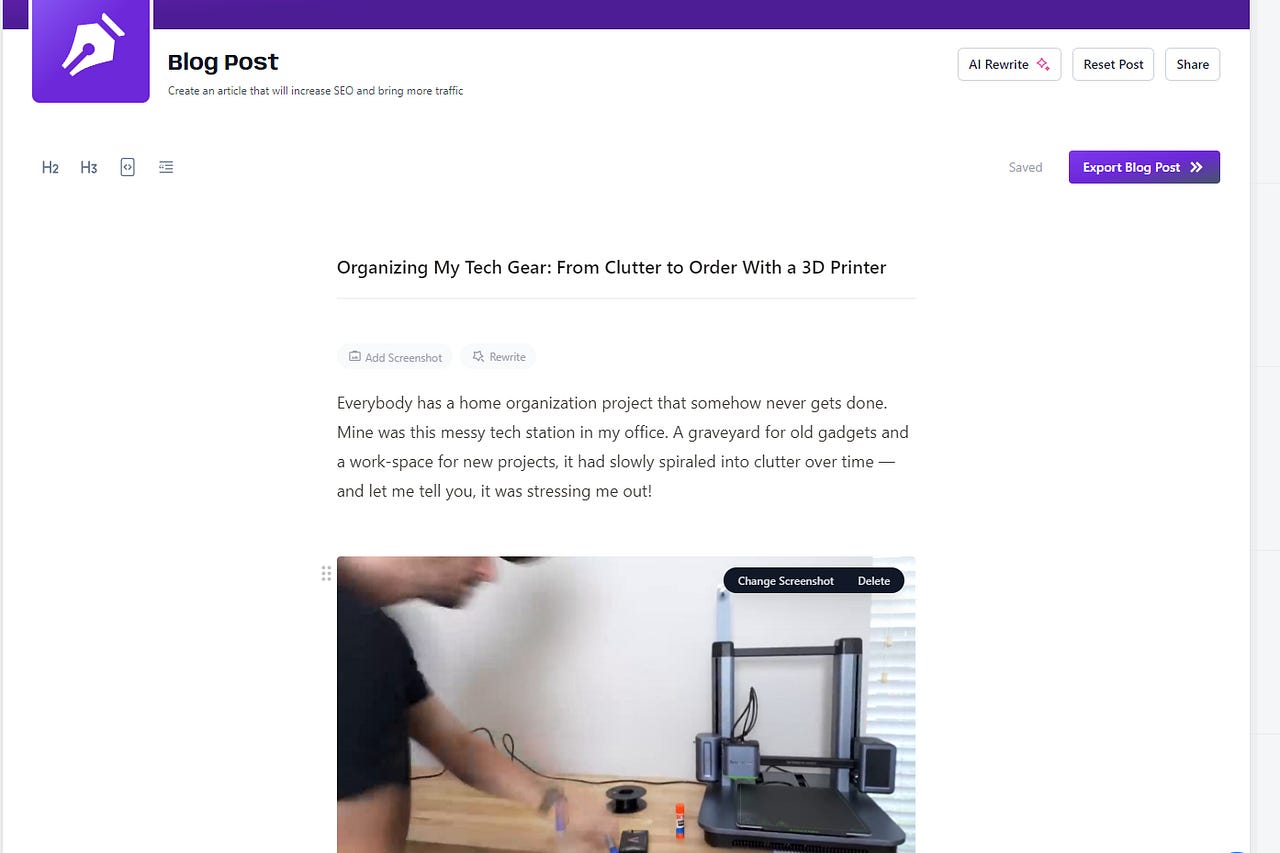Add Screenshot above the first paragraph

(x=395, y=357)
